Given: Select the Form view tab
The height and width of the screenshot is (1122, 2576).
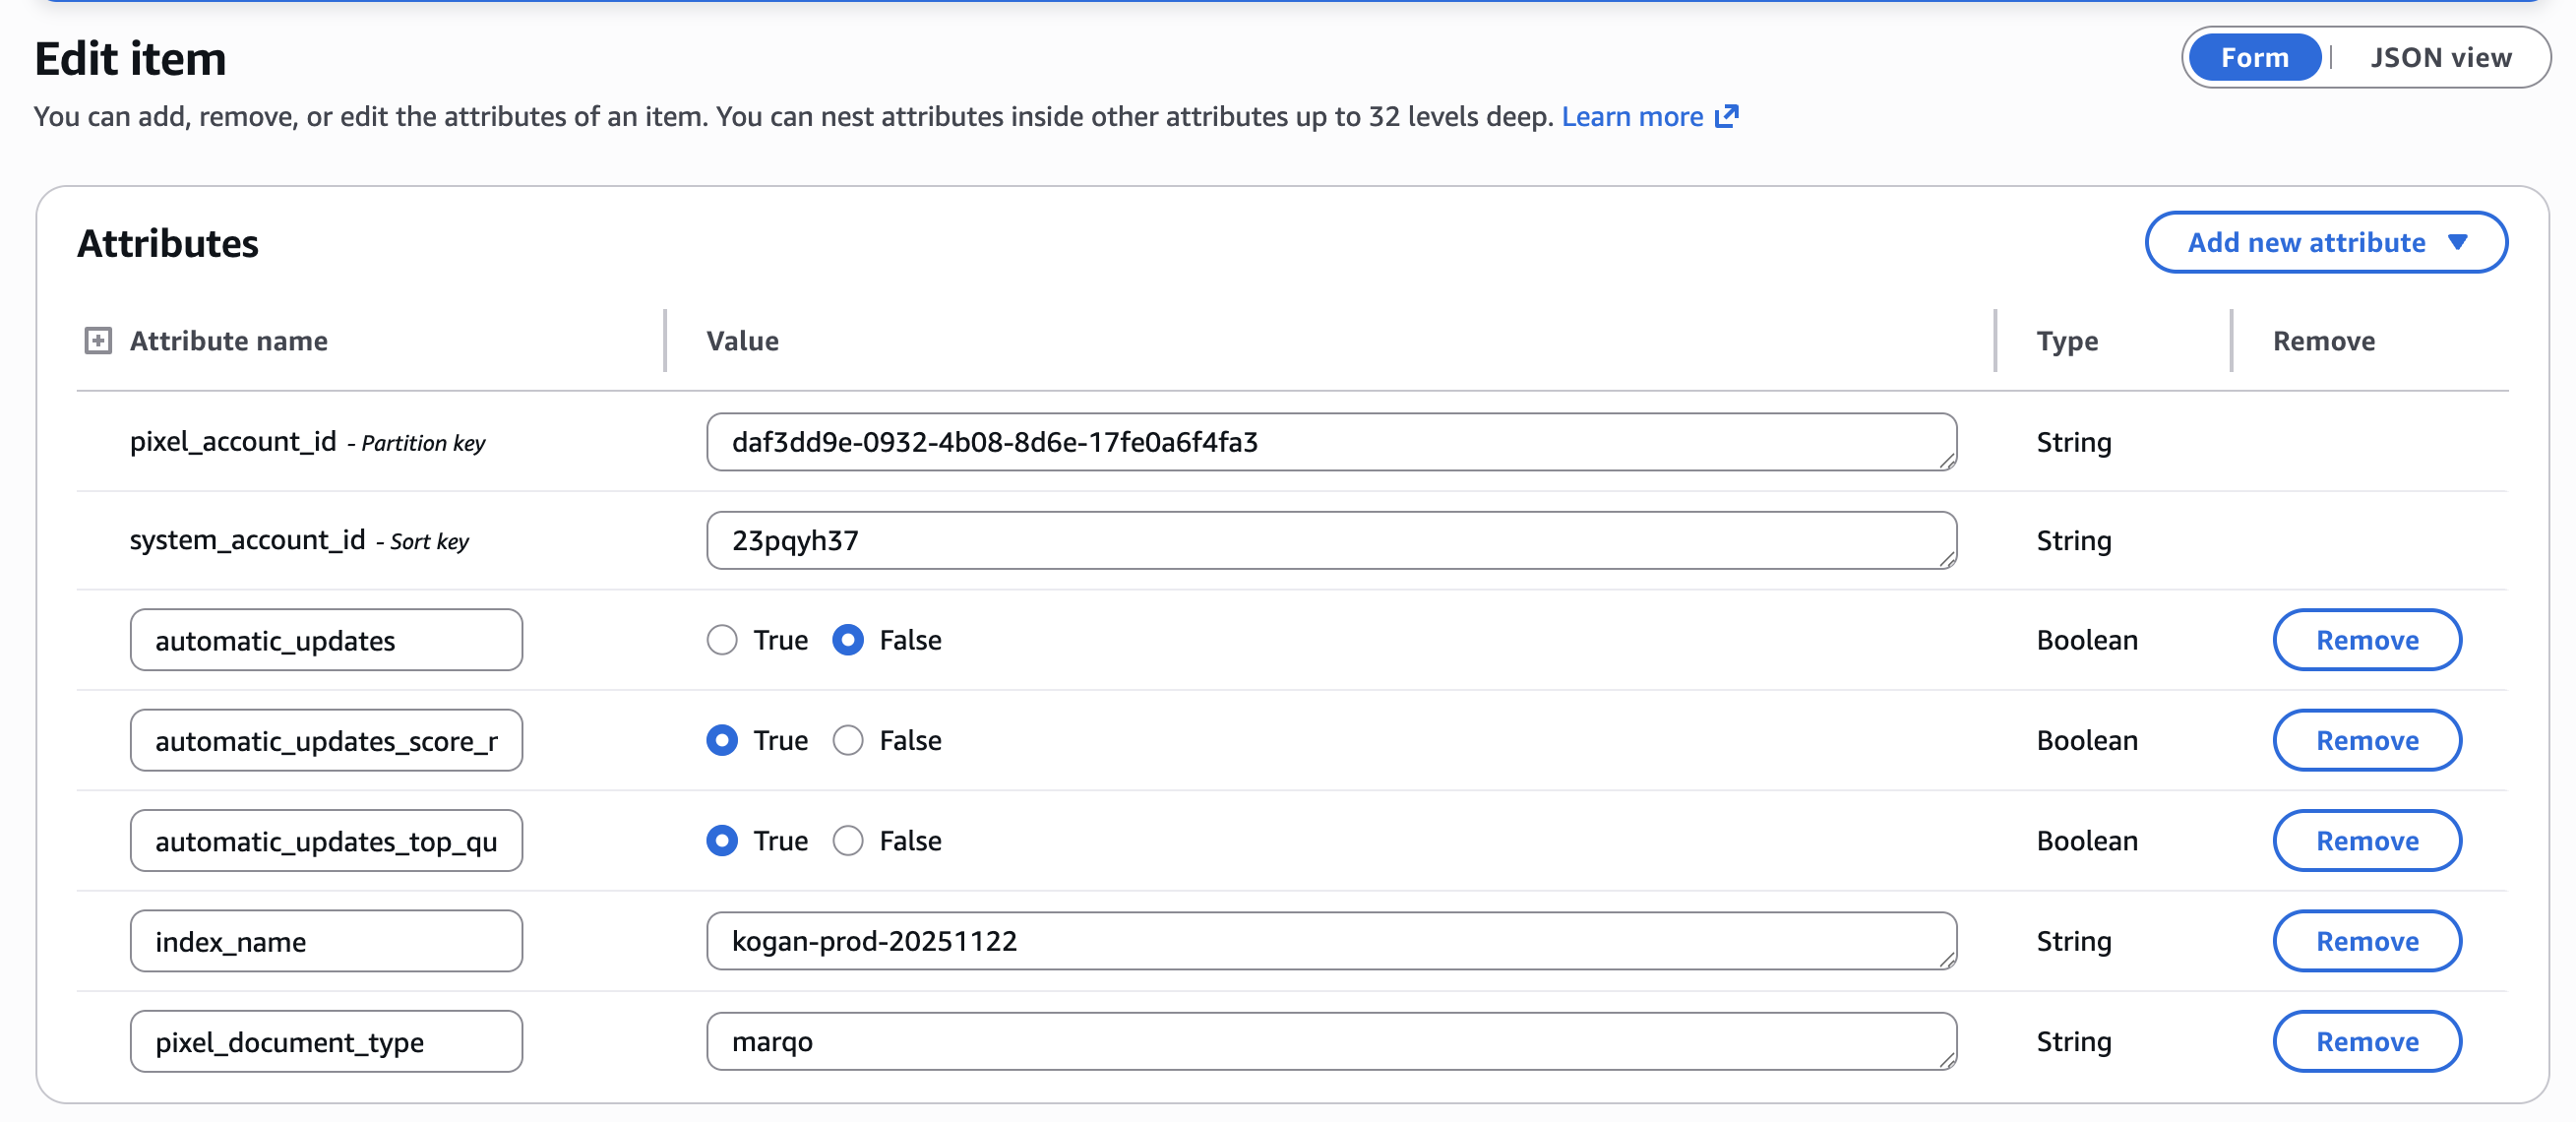Looking at the screenshot, I should [x=2254, y=58].
